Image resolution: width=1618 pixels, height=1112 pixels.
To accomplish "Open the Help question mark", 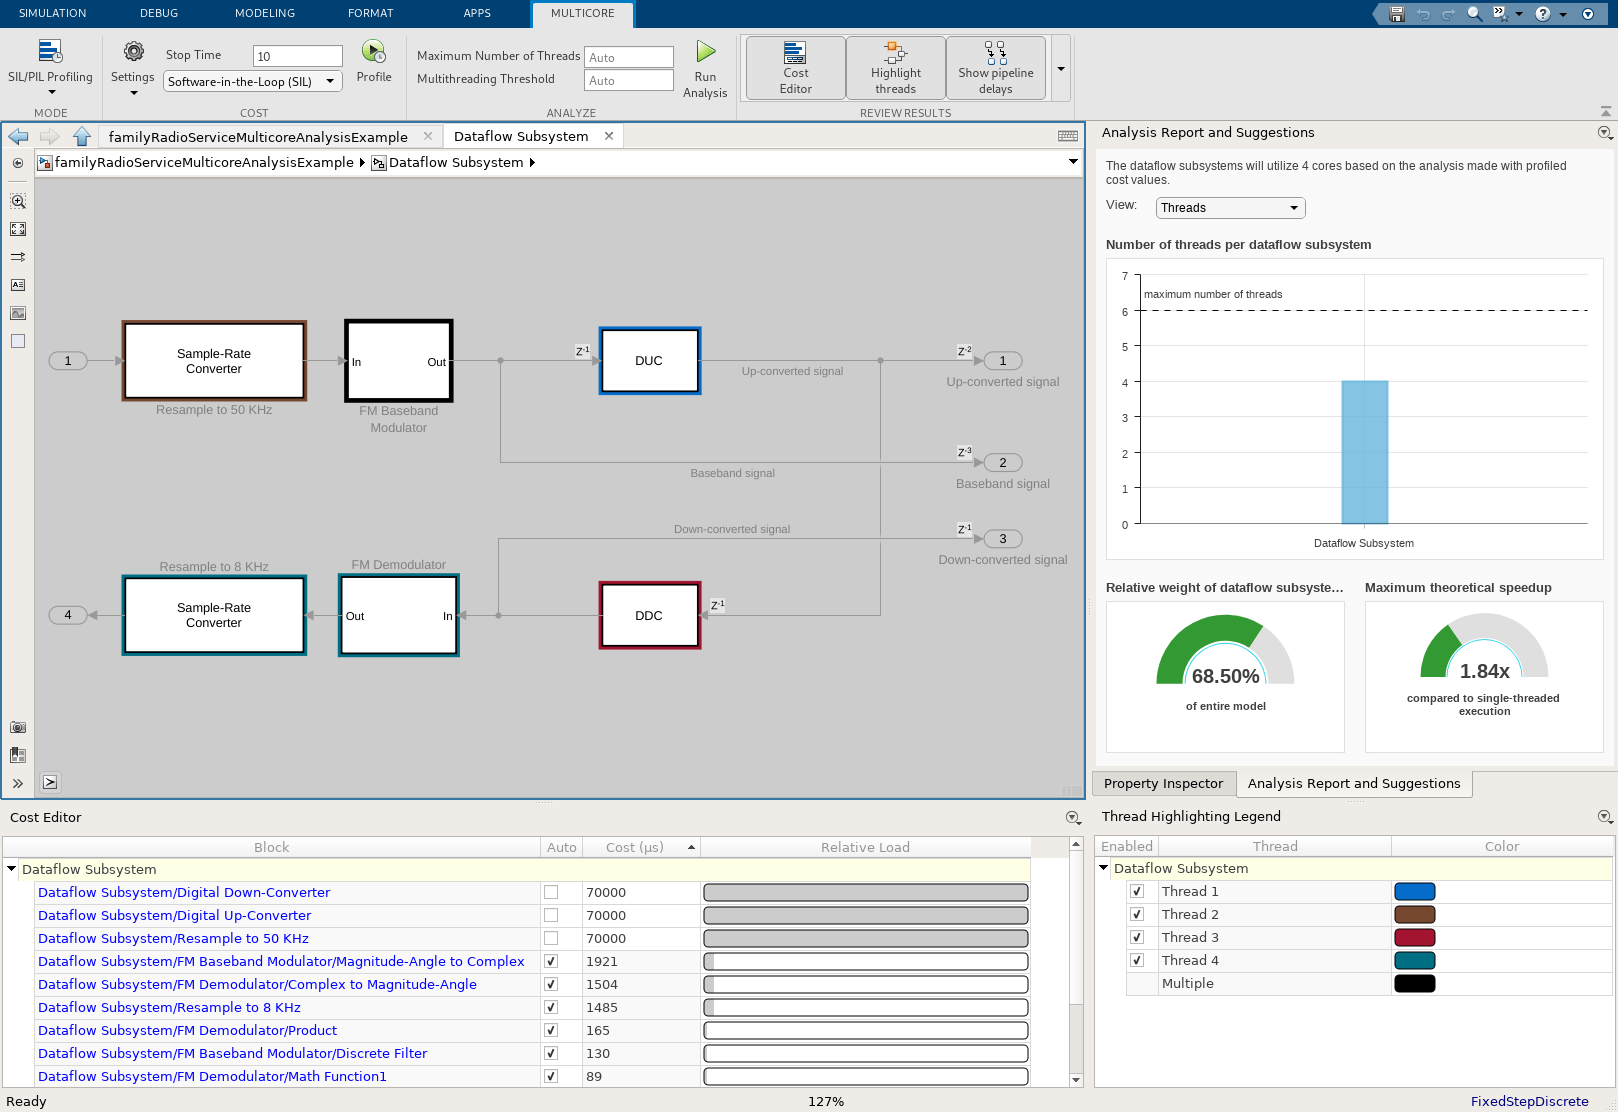I will click(x=1543, y=14).
